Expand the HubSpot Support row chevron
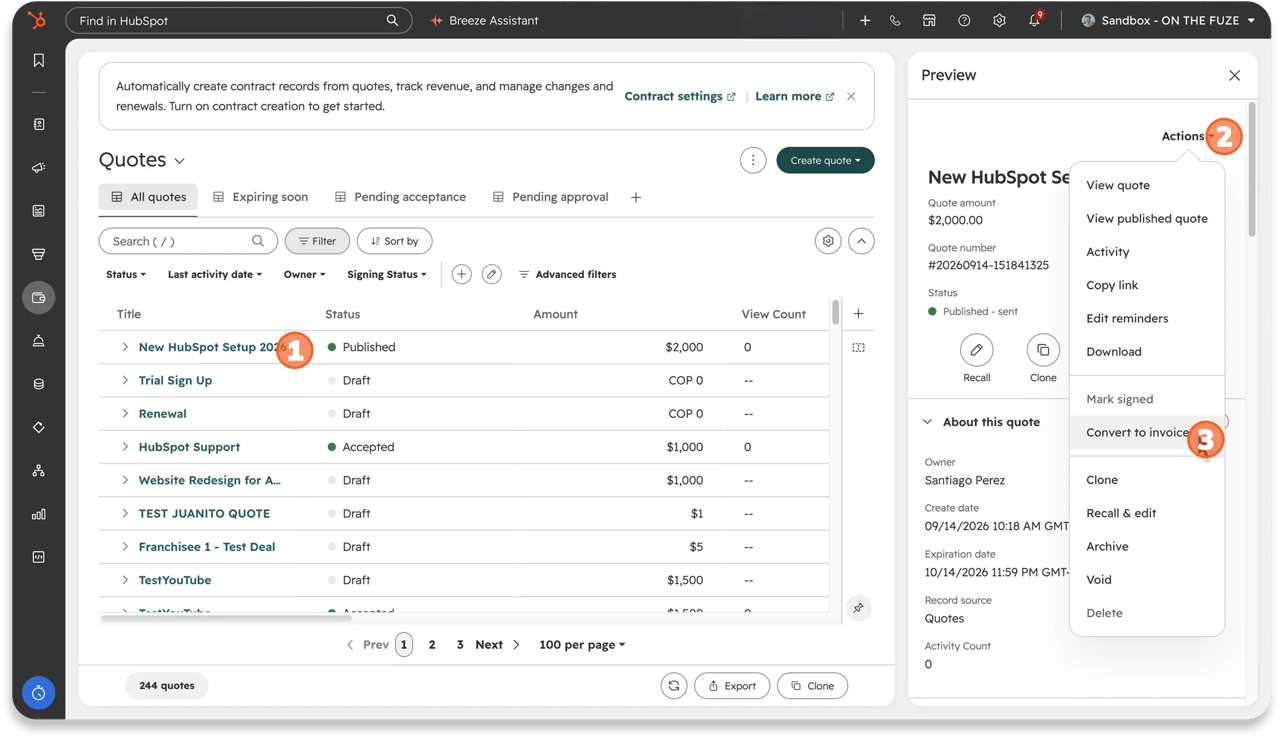This screenshot has height=739, width=1280. click(125, 447)
